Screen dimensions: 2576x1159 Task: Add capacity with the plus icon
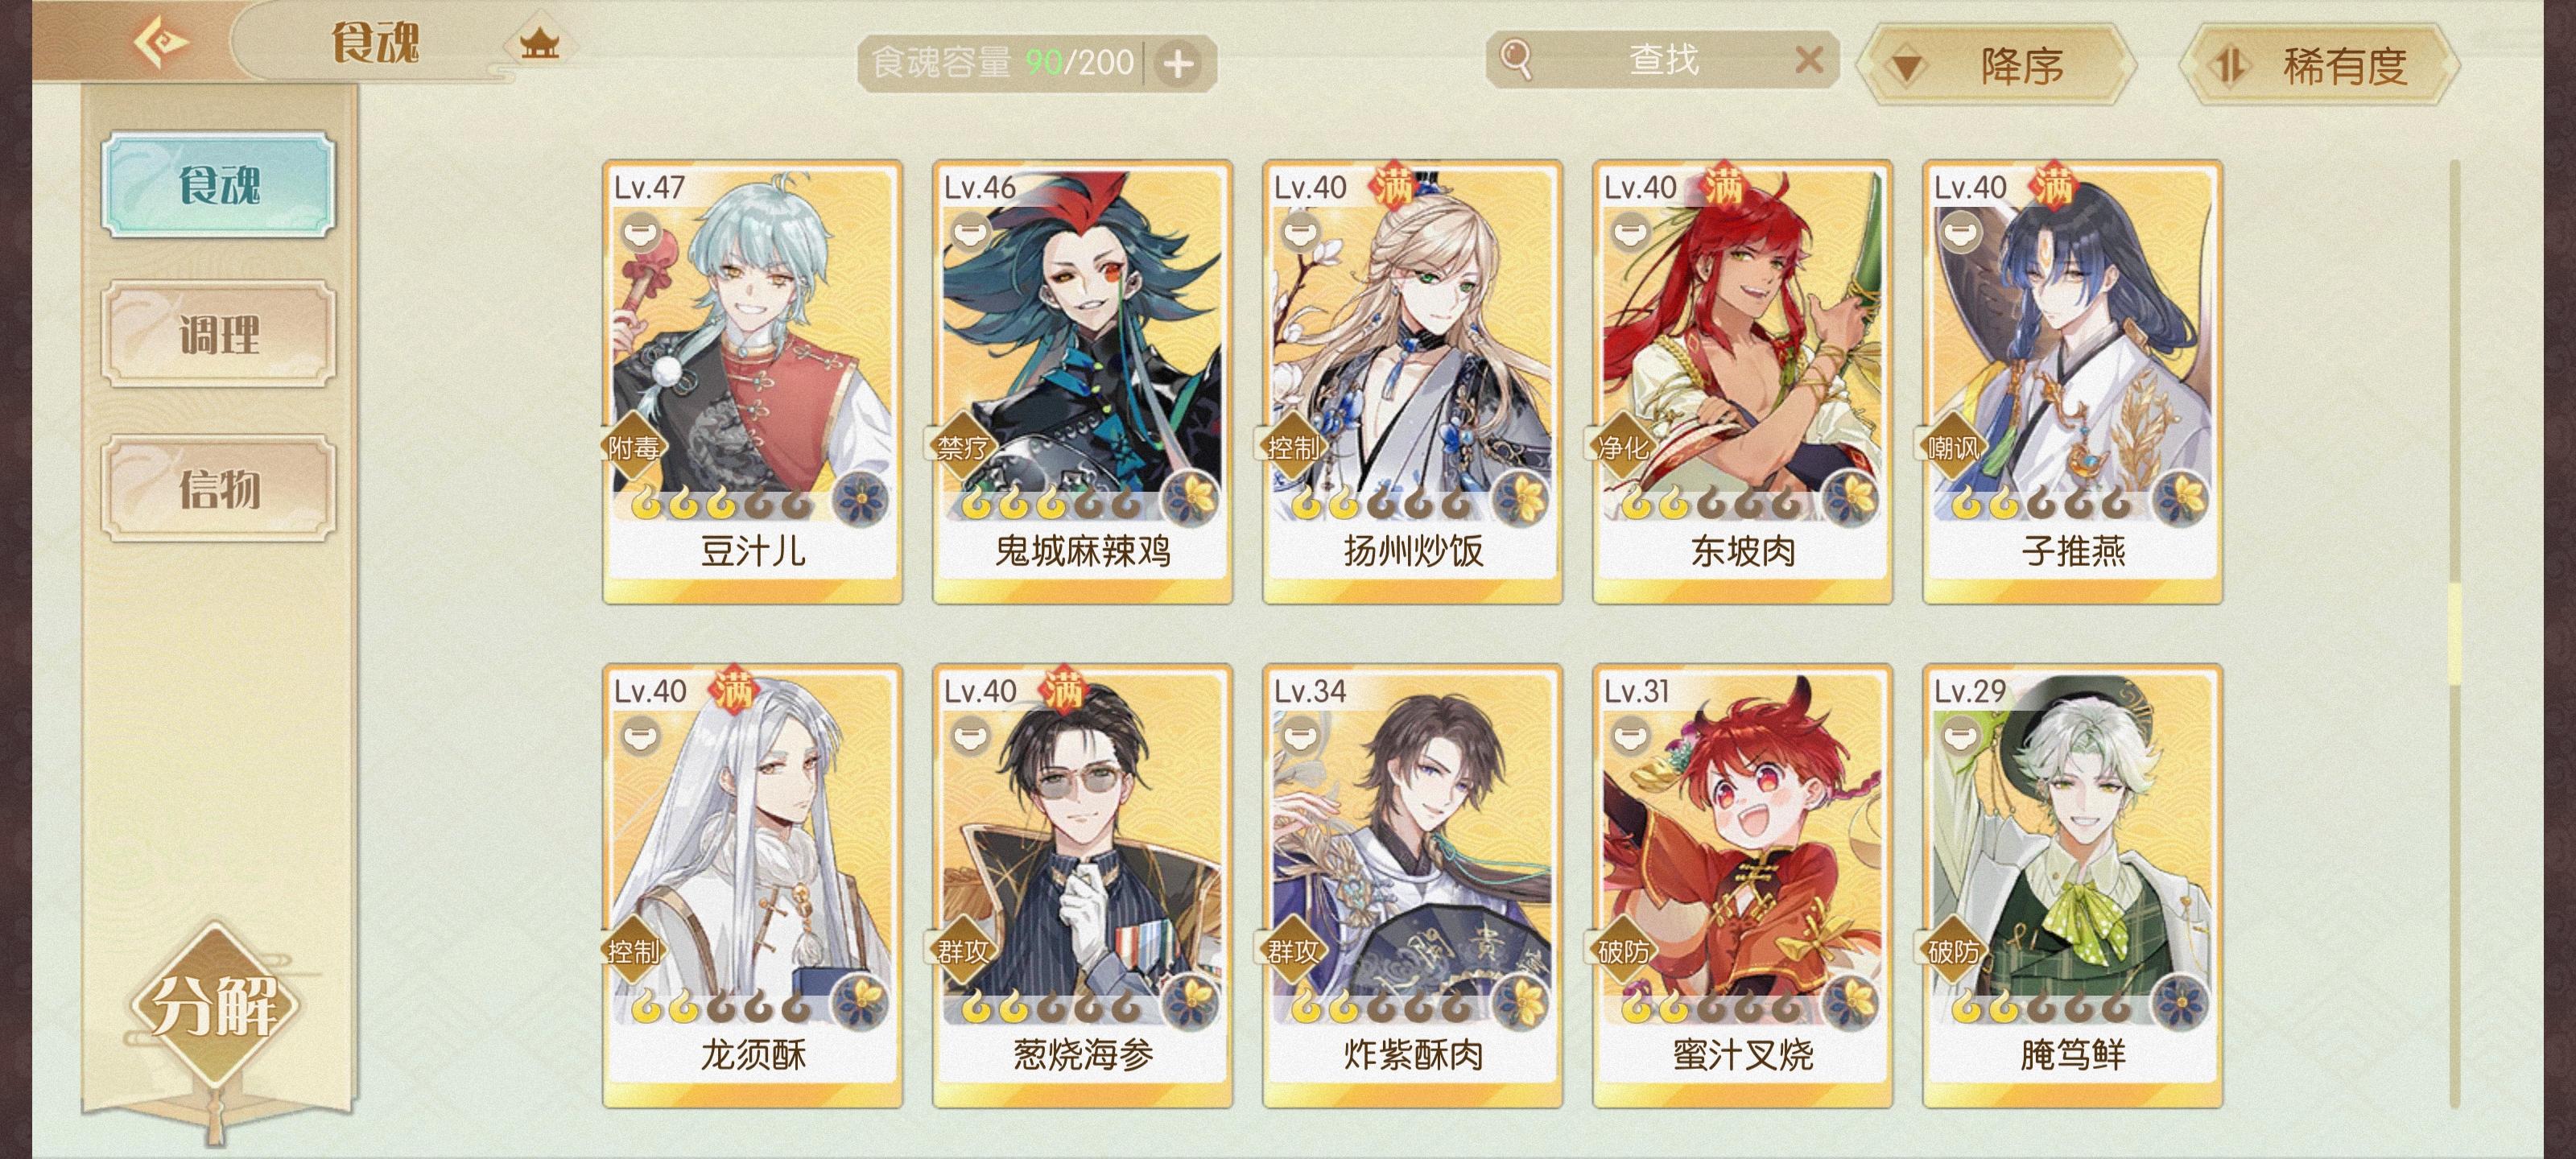(x=1178, y=64)
